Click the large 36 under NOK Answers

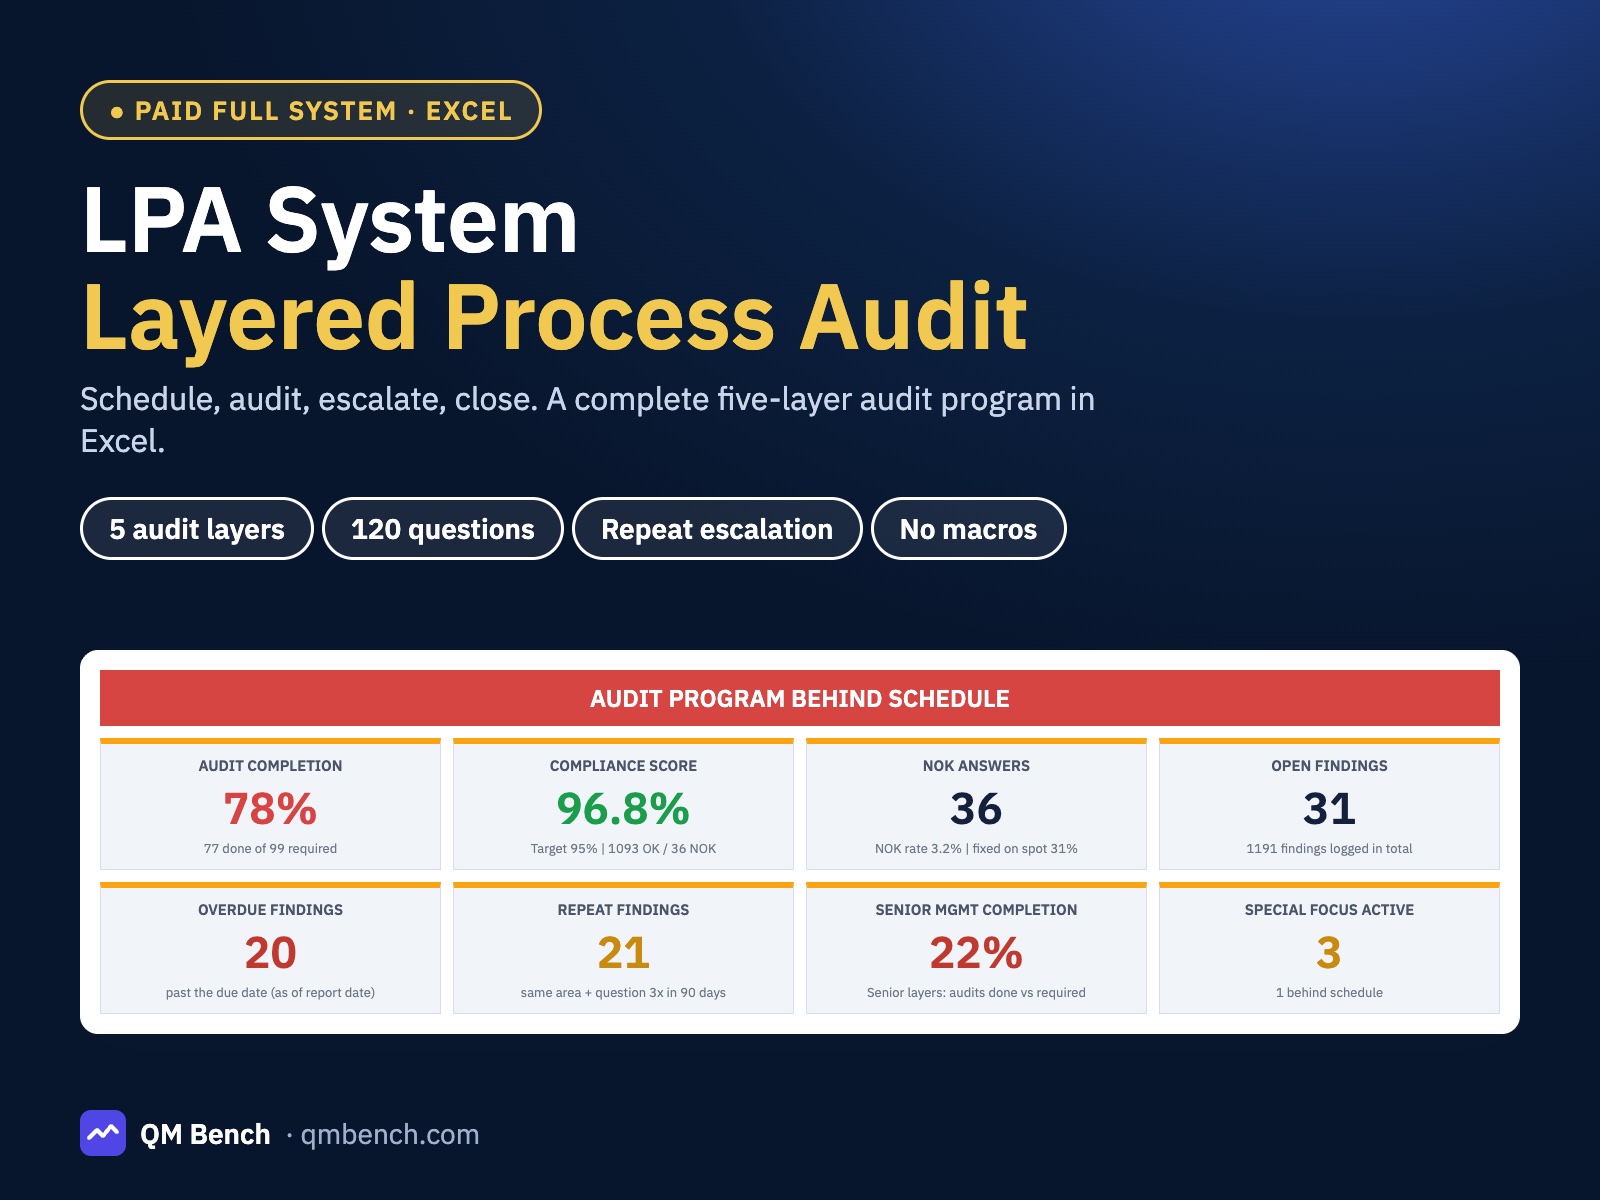pos(976,809)
